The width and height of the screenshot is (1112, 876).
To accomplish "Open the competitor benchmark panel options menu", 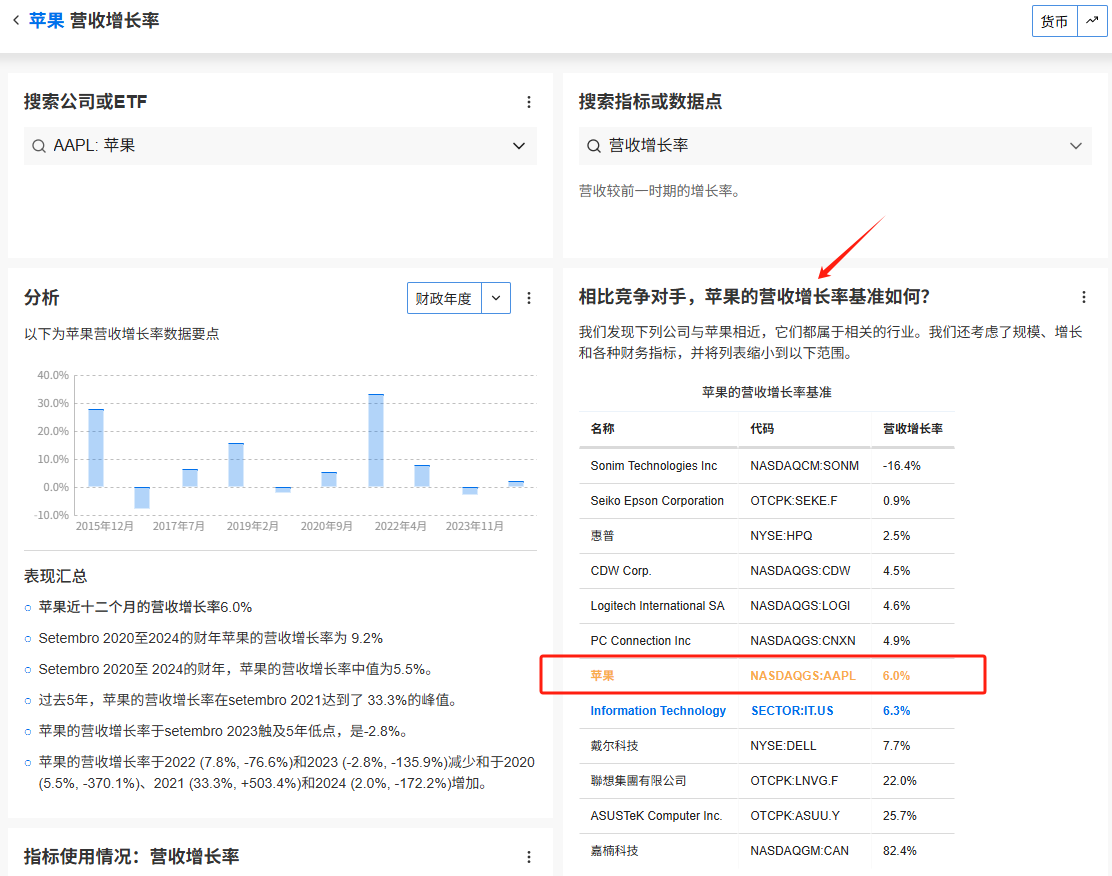I will 1084,297.
